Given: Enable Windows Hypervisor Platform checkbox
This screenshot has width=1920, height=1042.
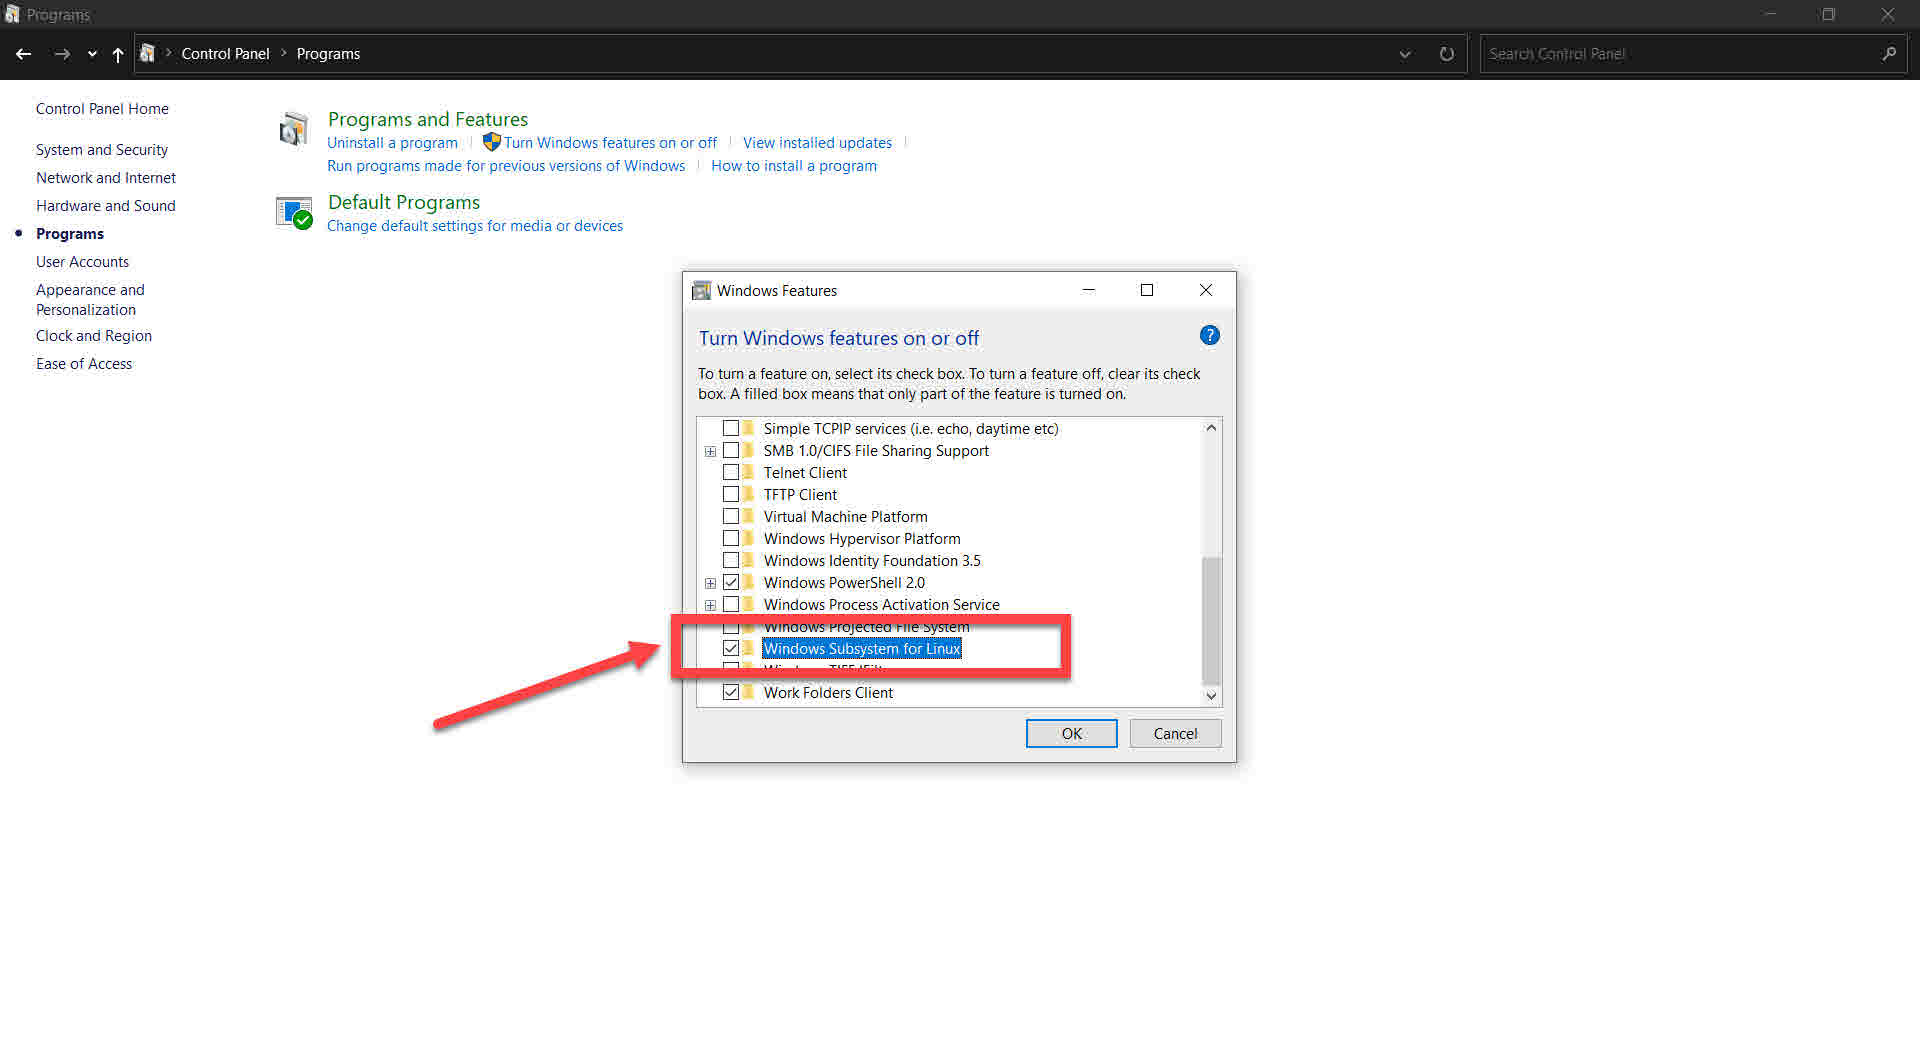Looking at the screenshot, I should pos(731,538).
